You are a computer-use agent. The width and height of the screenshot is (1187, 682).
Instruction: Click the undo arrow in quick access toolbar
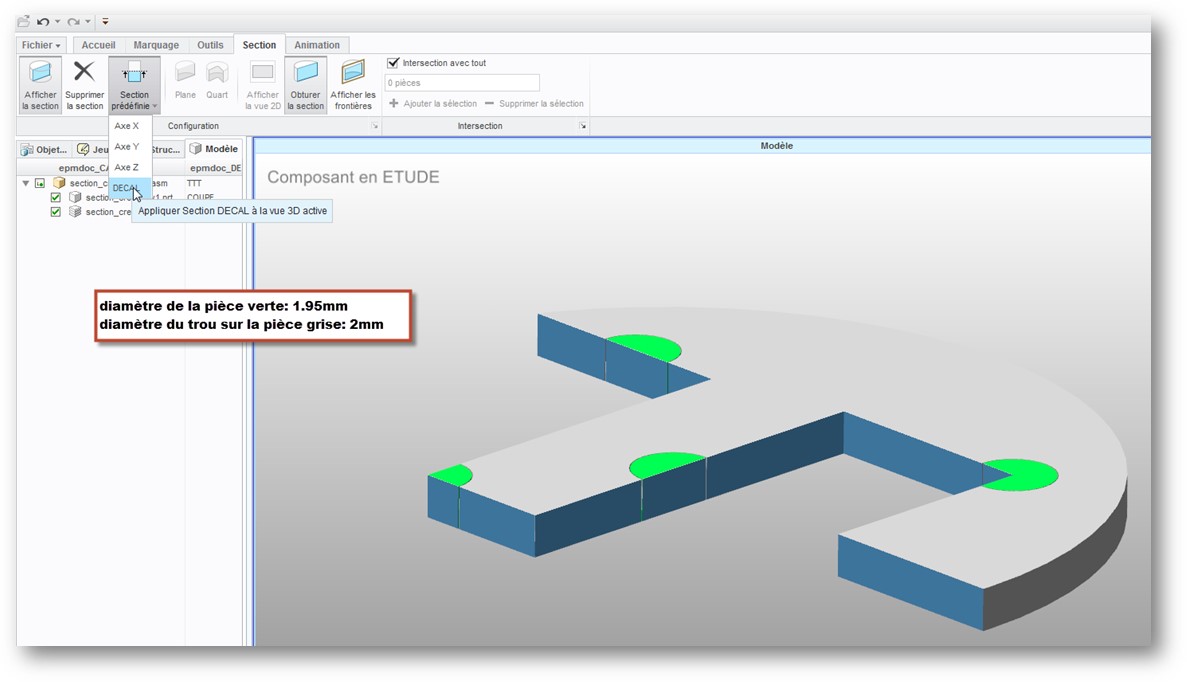pos(43,21)
